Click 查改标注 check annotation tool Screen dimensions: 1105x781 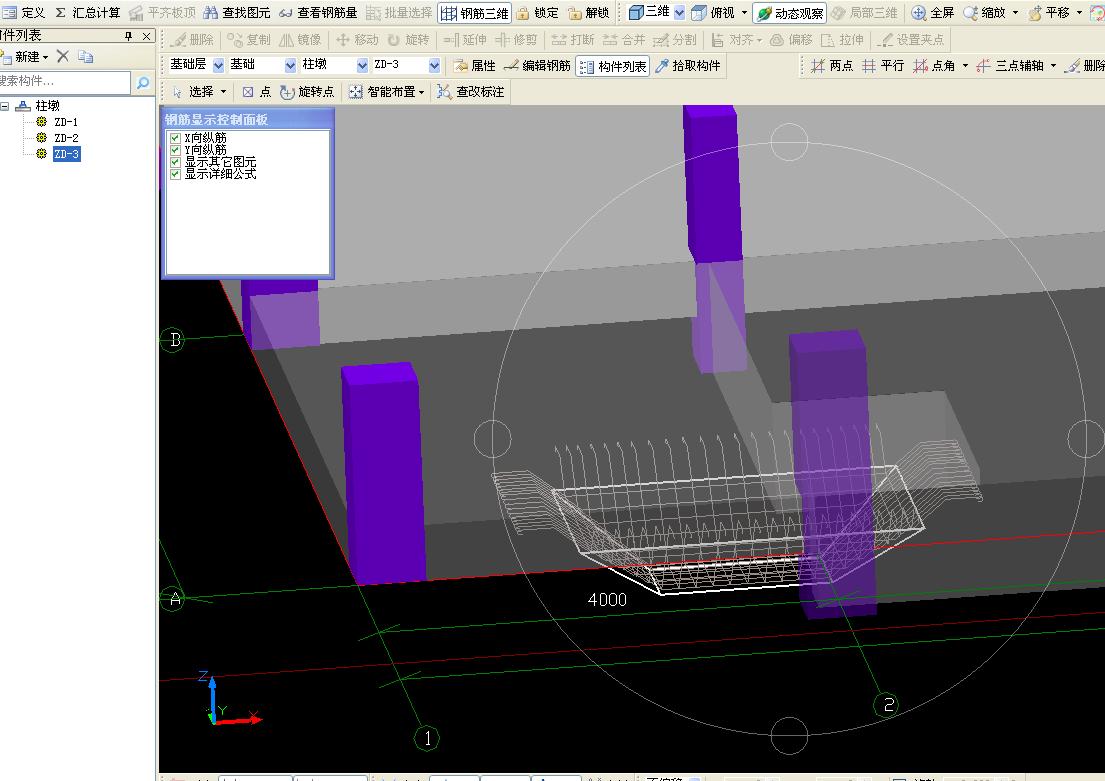tap(470, 92)
